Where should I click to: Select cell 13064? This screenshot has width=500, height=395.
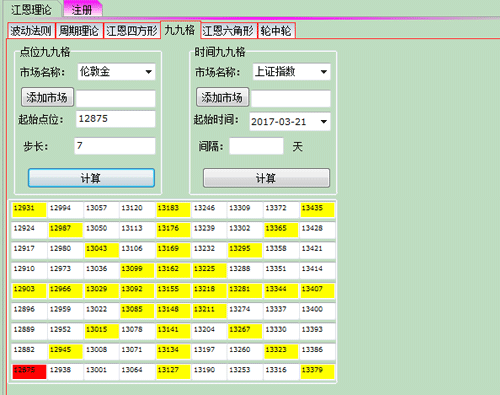point(137,371)
